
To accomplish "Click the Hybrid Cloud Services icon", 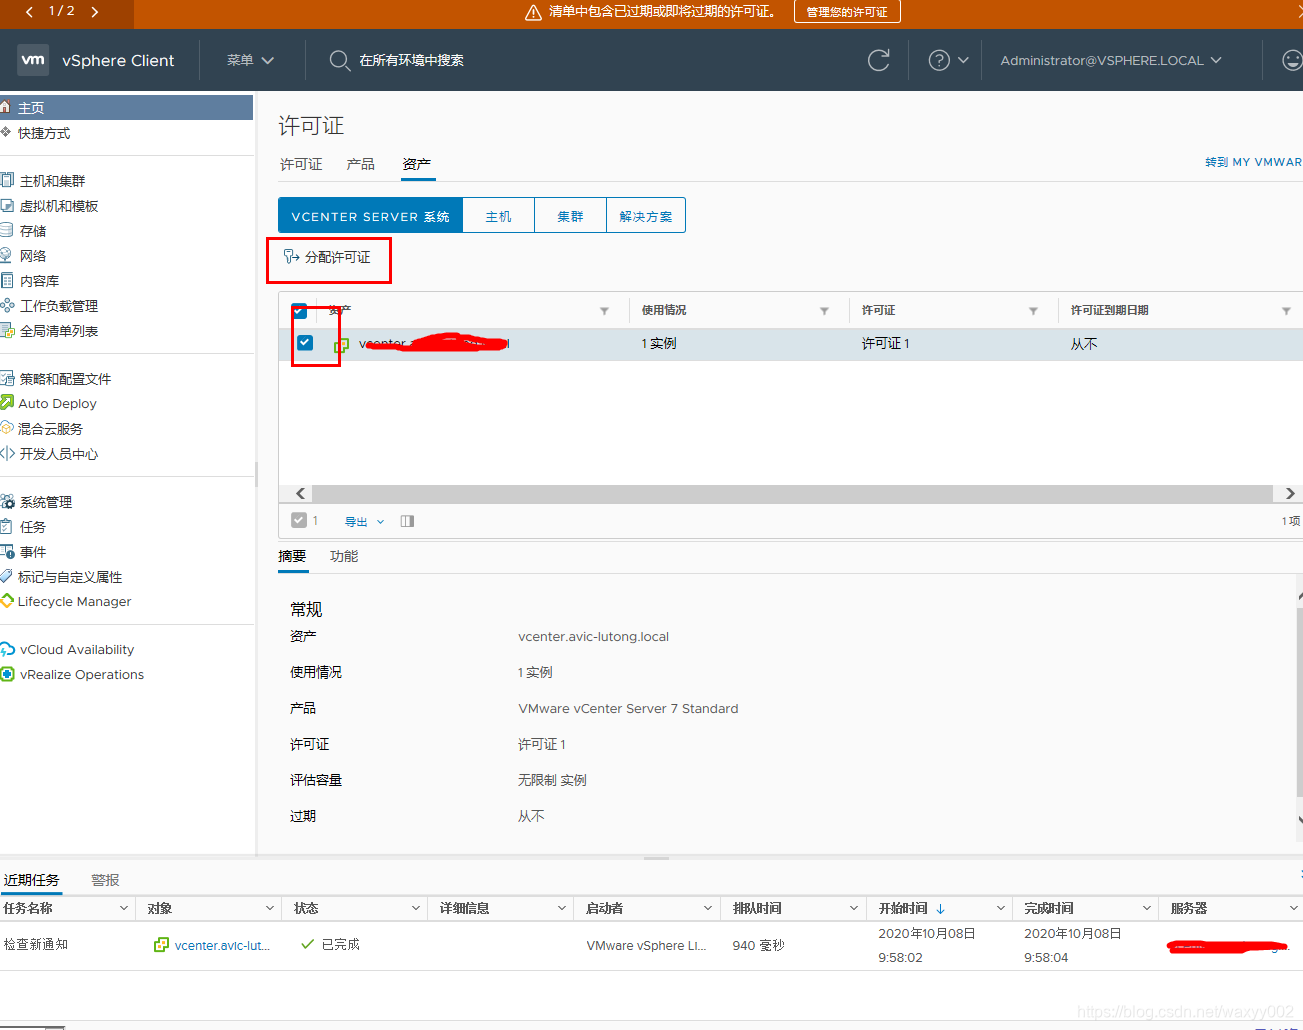I will [x=7, y=428].
